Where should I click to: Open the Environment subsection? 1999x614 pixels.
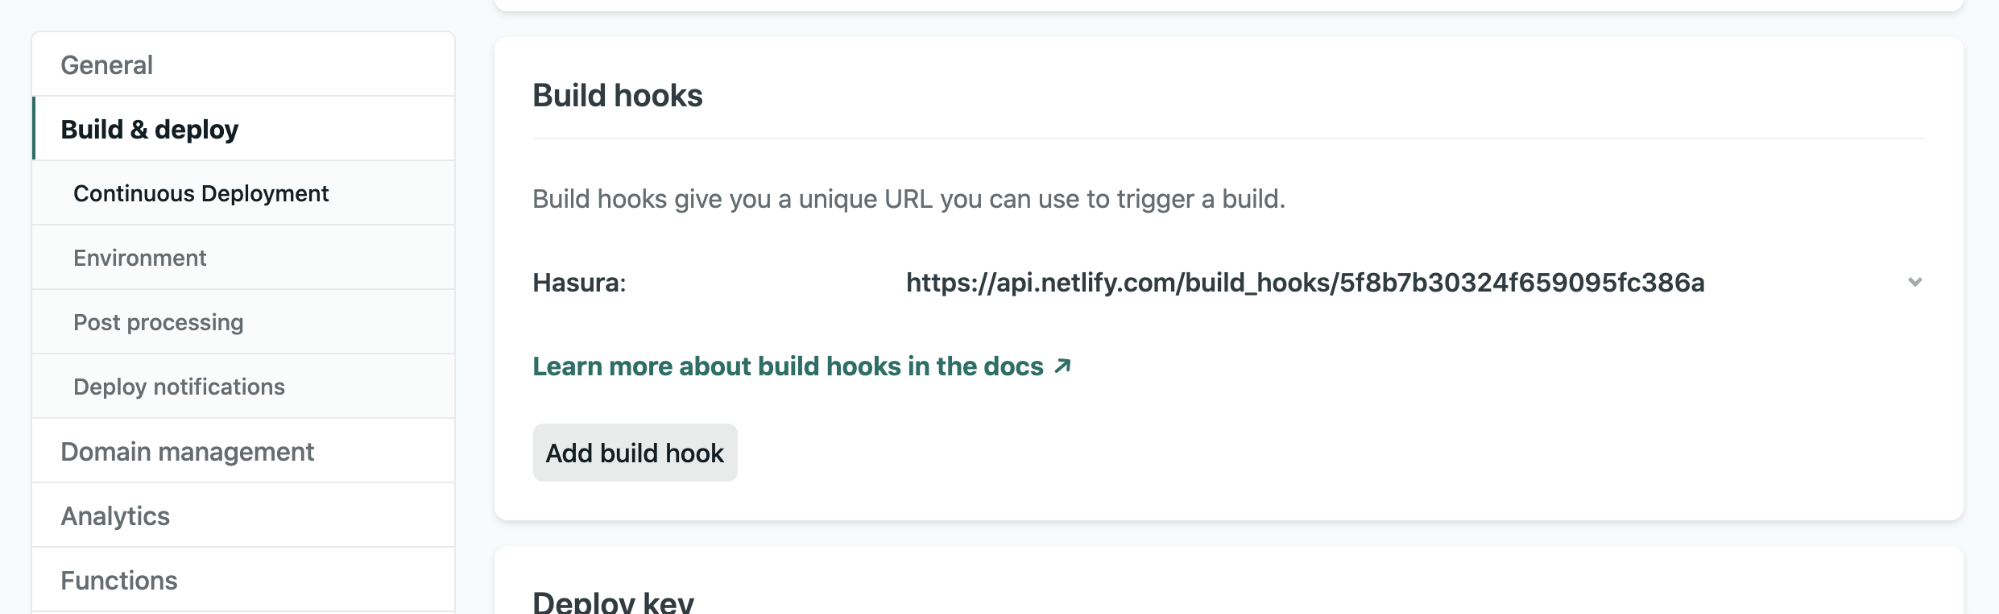pyautogui.click(x=140, y=258)
